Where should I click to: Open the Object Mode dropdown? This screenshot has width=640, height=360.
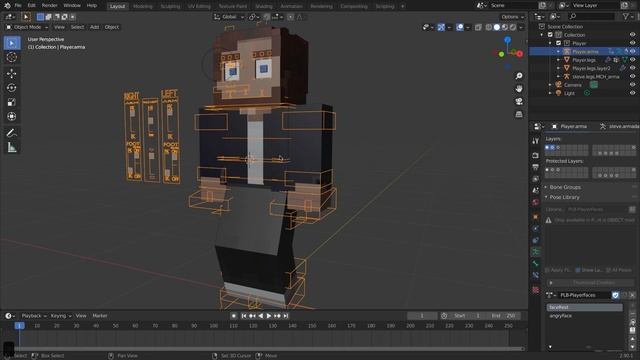tap(27, 27)
